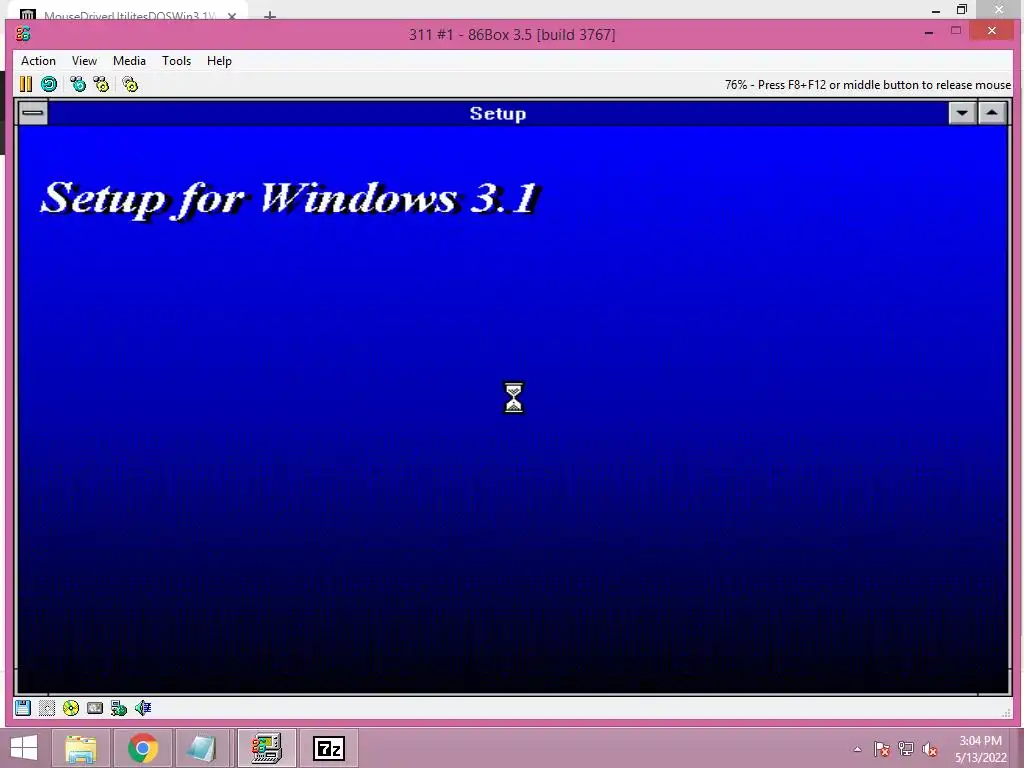
Task: Open the notepad-like taskbar app
Action: point(202,748)
